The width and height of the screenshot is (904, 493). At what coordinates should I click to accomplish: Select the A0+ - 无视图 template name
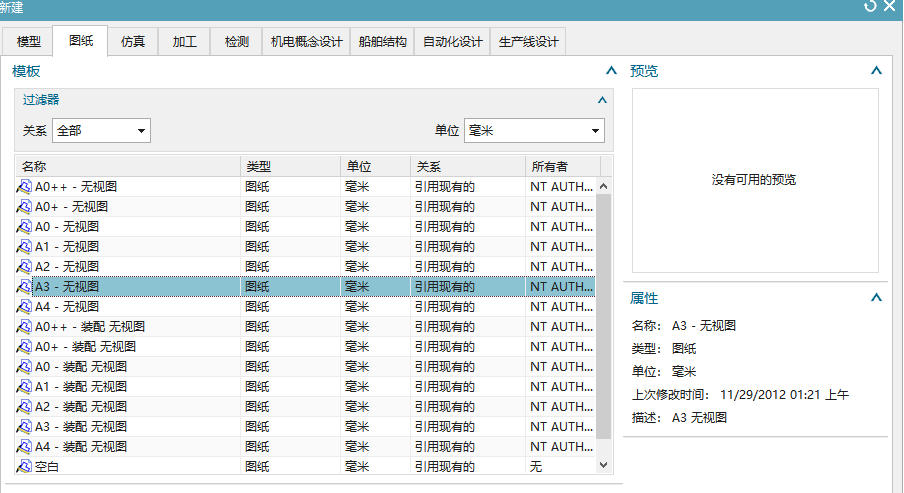pyautogui.click(x=71, y=206)
